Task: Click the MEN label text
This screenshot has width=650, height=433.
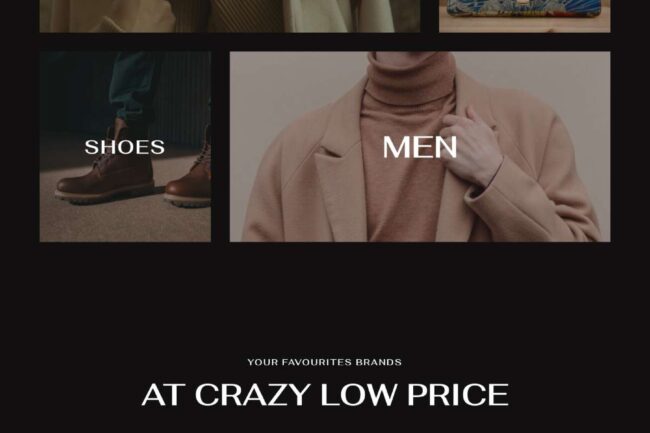Action: pyautogui.click(x=420, y=147)
